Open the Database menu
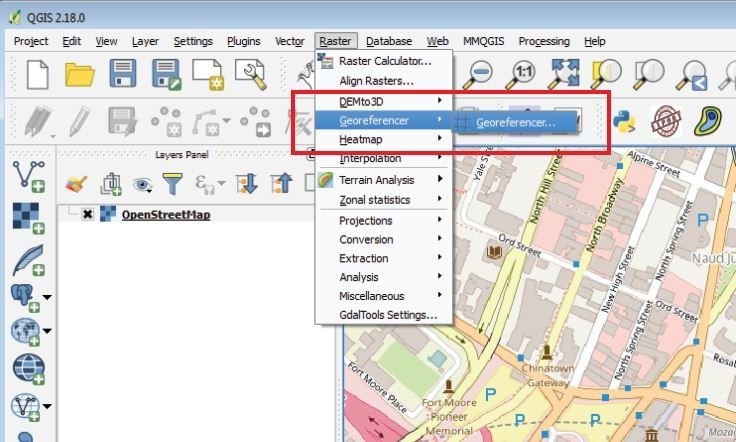This screenshot has height=442, width=736. coord(389,41)
